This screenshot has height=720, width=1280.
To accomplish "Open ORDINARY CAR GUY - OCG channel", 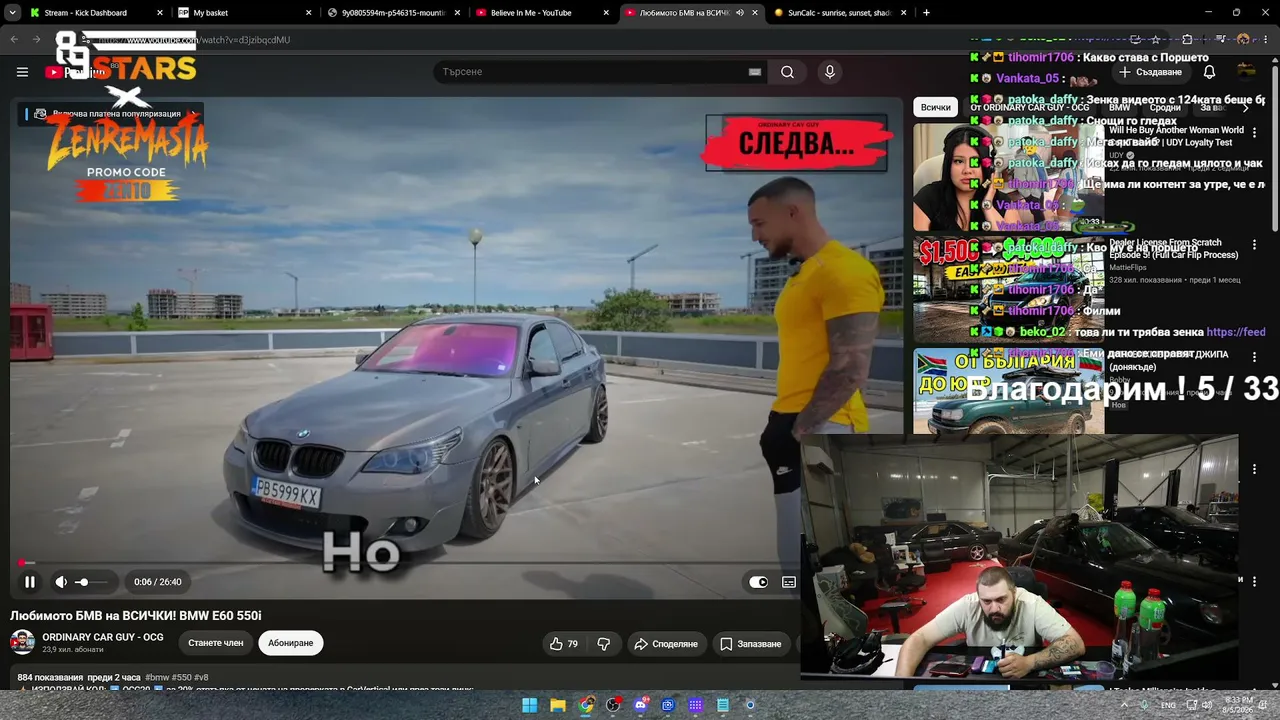I will click(102, 637).
